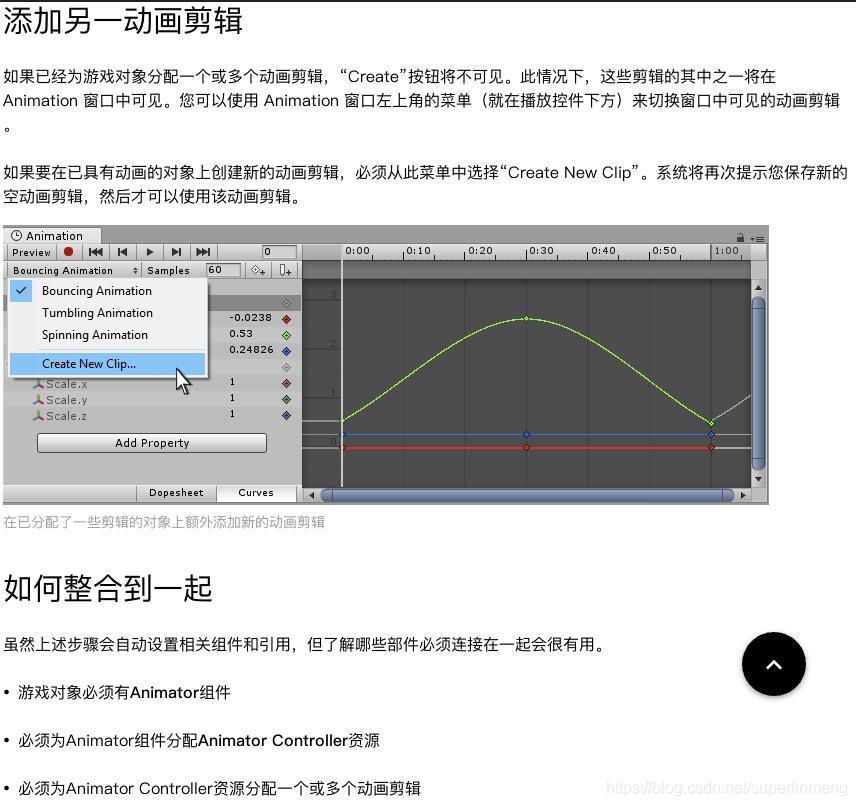Click the Animation window tab
The width and height of the screenshot is (856, 806).
[53, 236]
